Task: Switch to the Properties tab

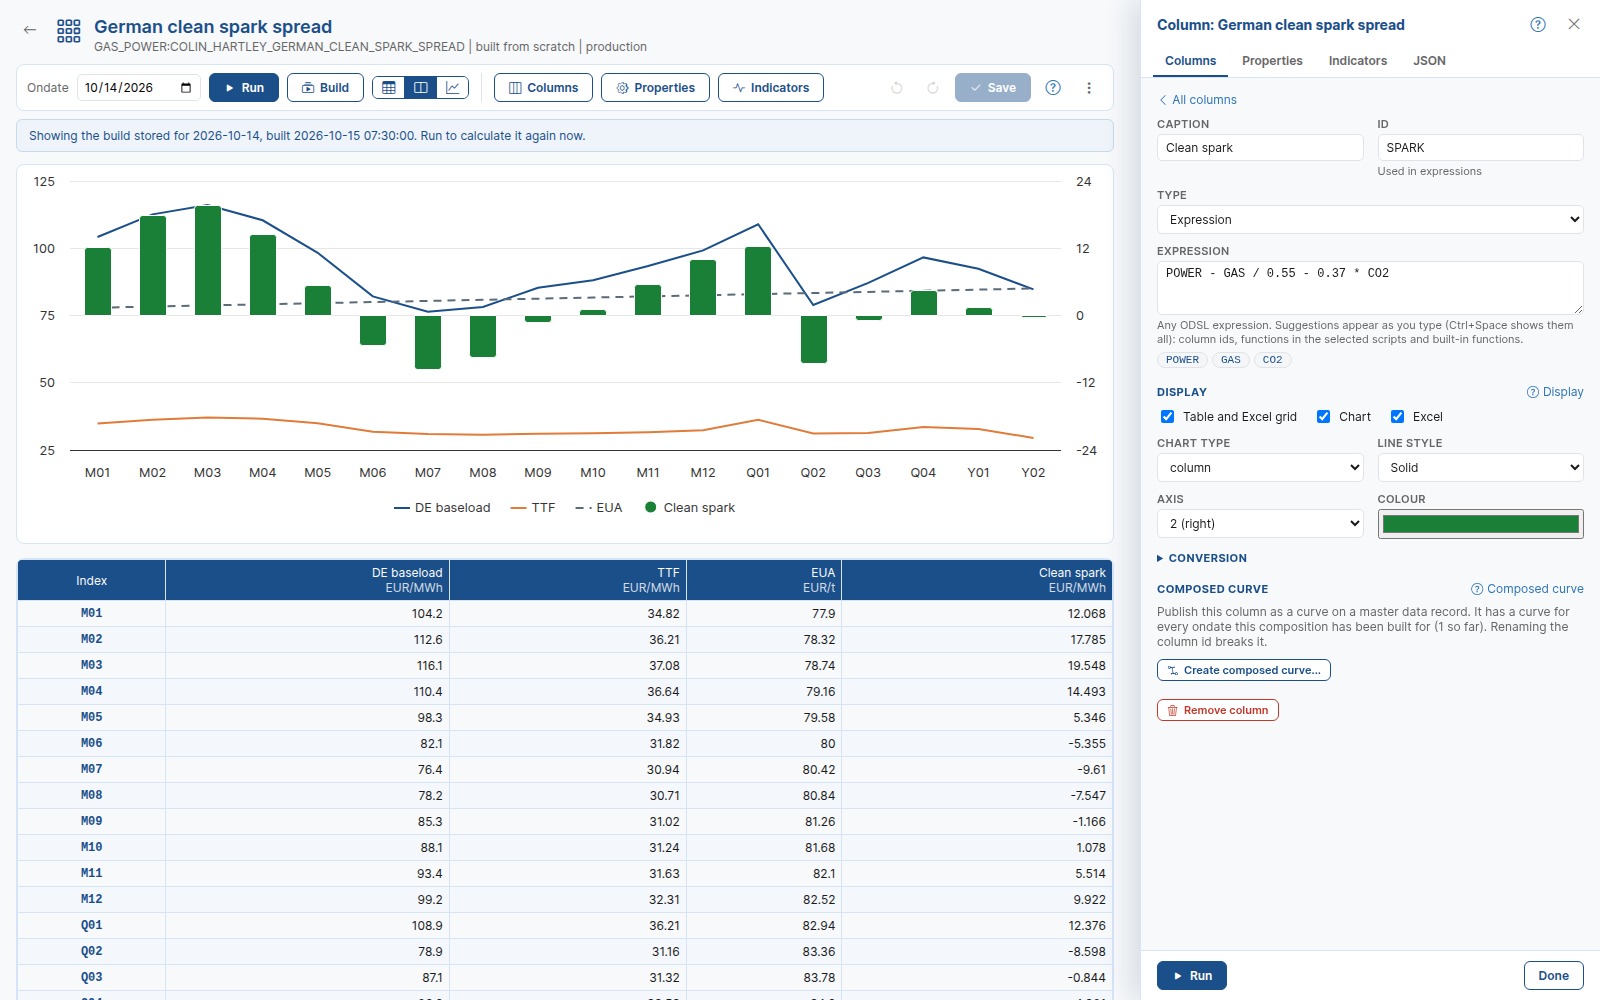Action: (1272, 61)
